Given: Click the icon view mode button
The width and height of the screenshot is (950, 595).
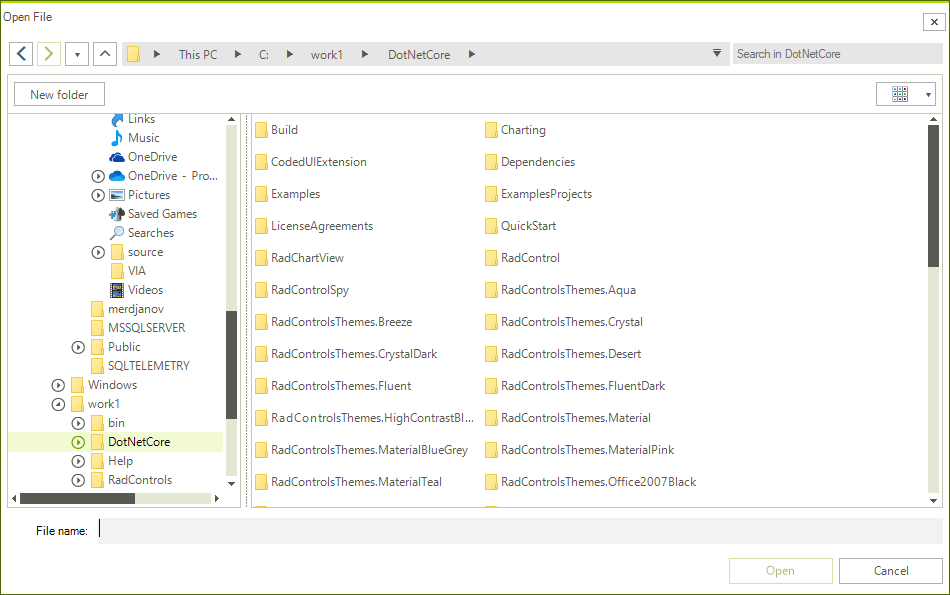Looking at the screenshot, I should pos(900,93).
